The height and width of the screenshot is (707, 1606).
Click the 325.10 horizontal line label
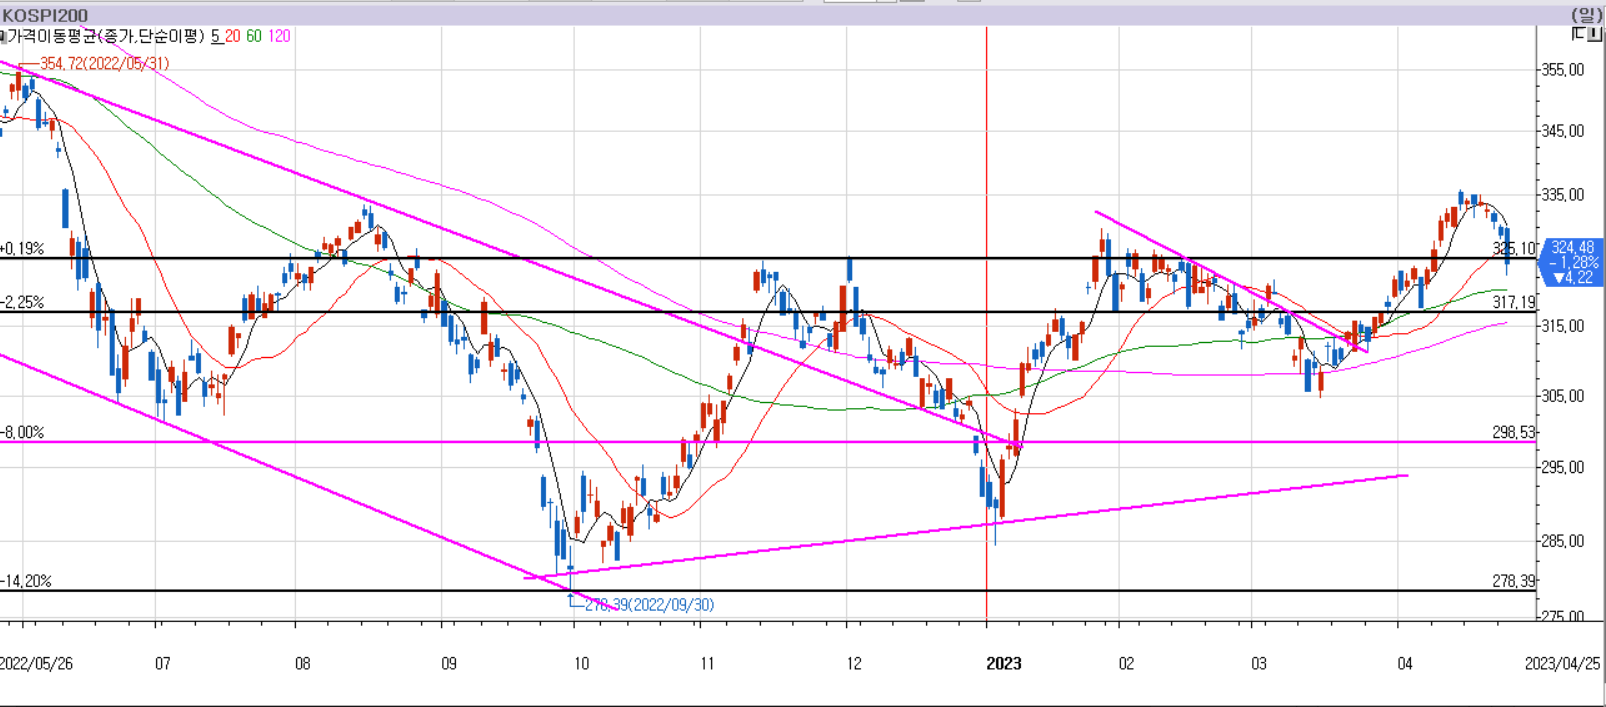click(1513, 248)
